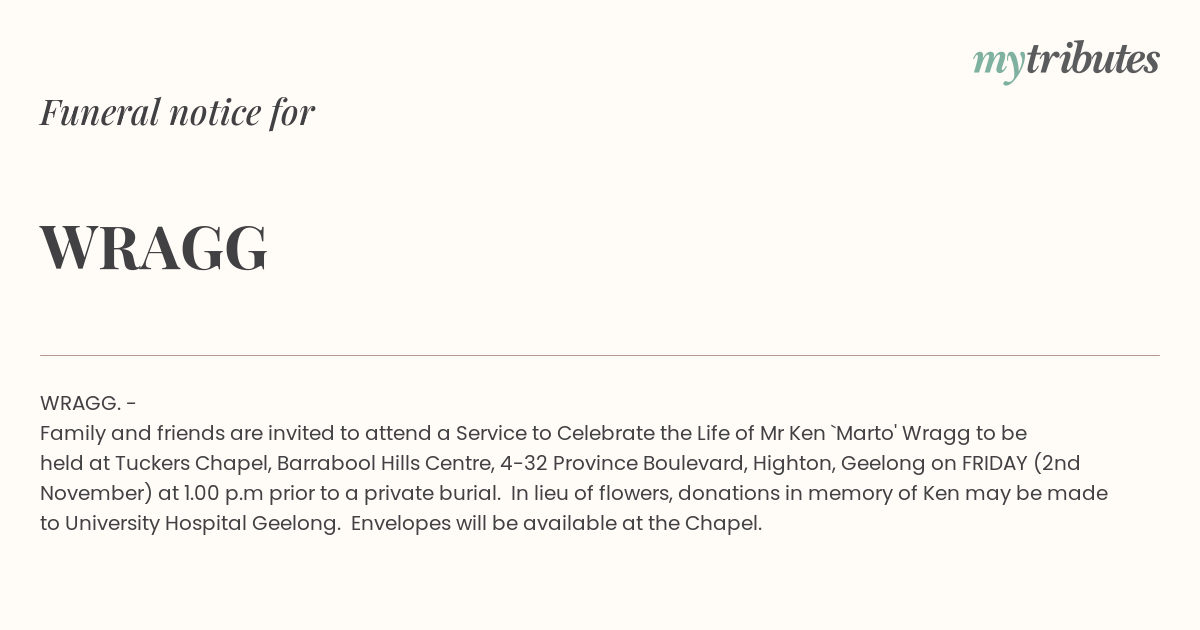
Task: Click "tributes" in the logo
Action: click(x=1092, y=59)
